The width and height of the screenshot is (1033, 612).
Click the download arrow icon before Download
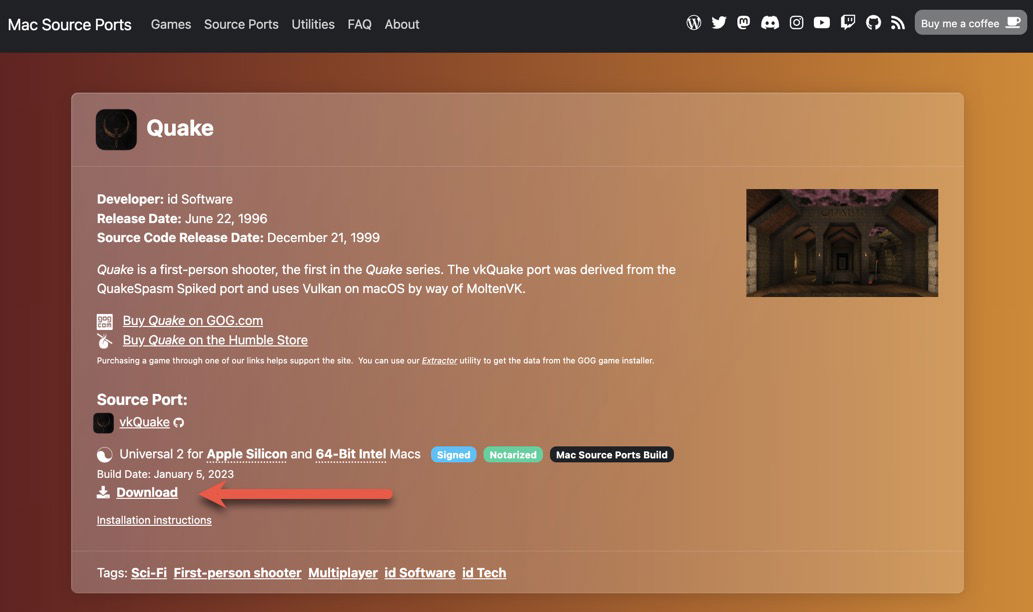coord(103,491)
